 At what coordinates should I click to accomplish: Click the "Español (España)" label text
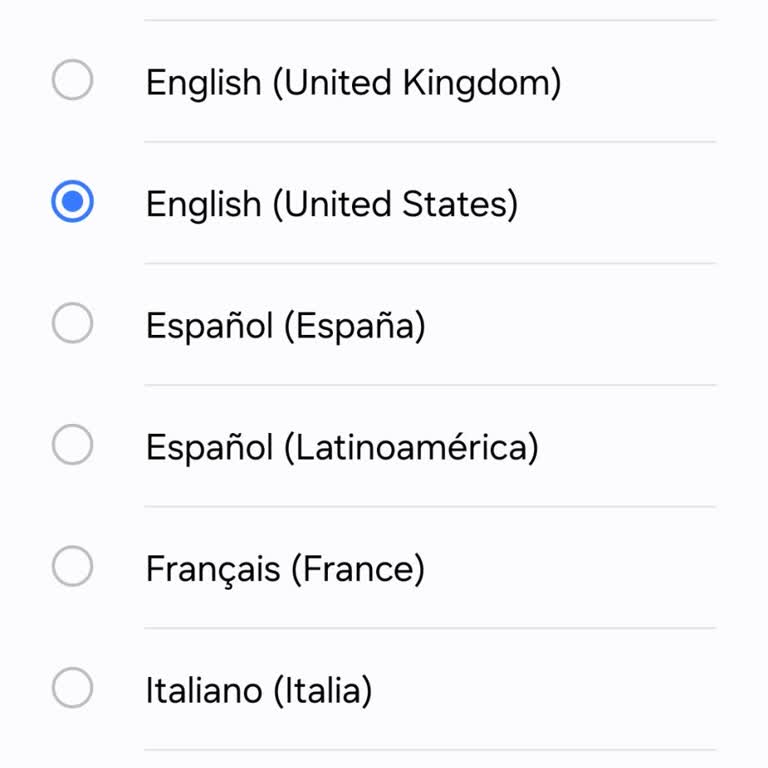(x=285, y=326)
